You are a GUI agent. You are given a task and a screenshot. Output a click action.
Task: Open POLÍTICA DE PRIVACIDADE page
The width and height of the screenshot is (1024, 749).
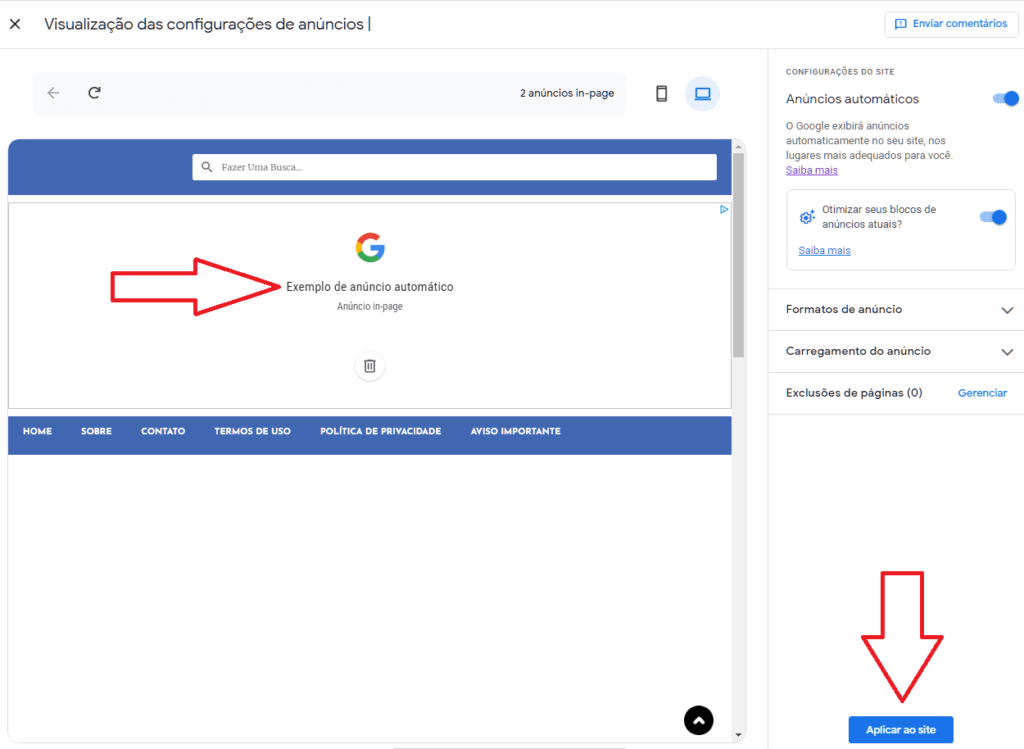click(x=381, y=431)
